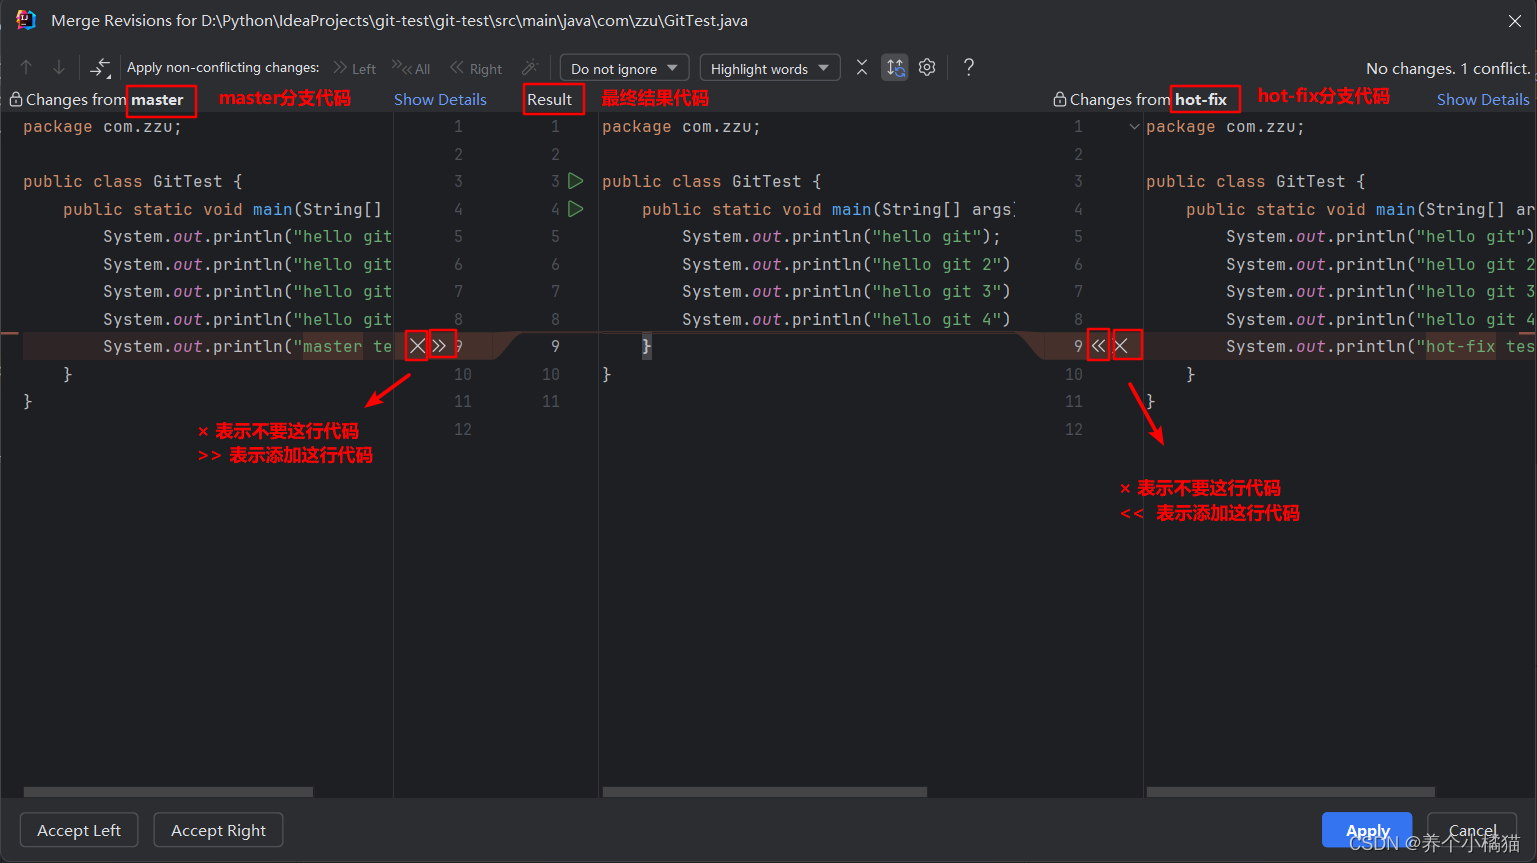
Task: Click the Result pane horizontal scrollbar
Action: tap(764, 792)
